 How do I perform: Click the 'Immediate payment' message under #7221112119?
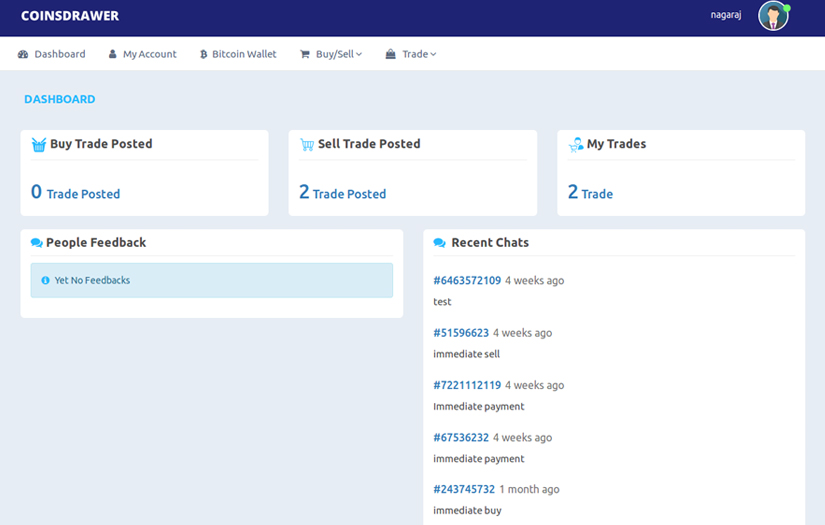479,407
